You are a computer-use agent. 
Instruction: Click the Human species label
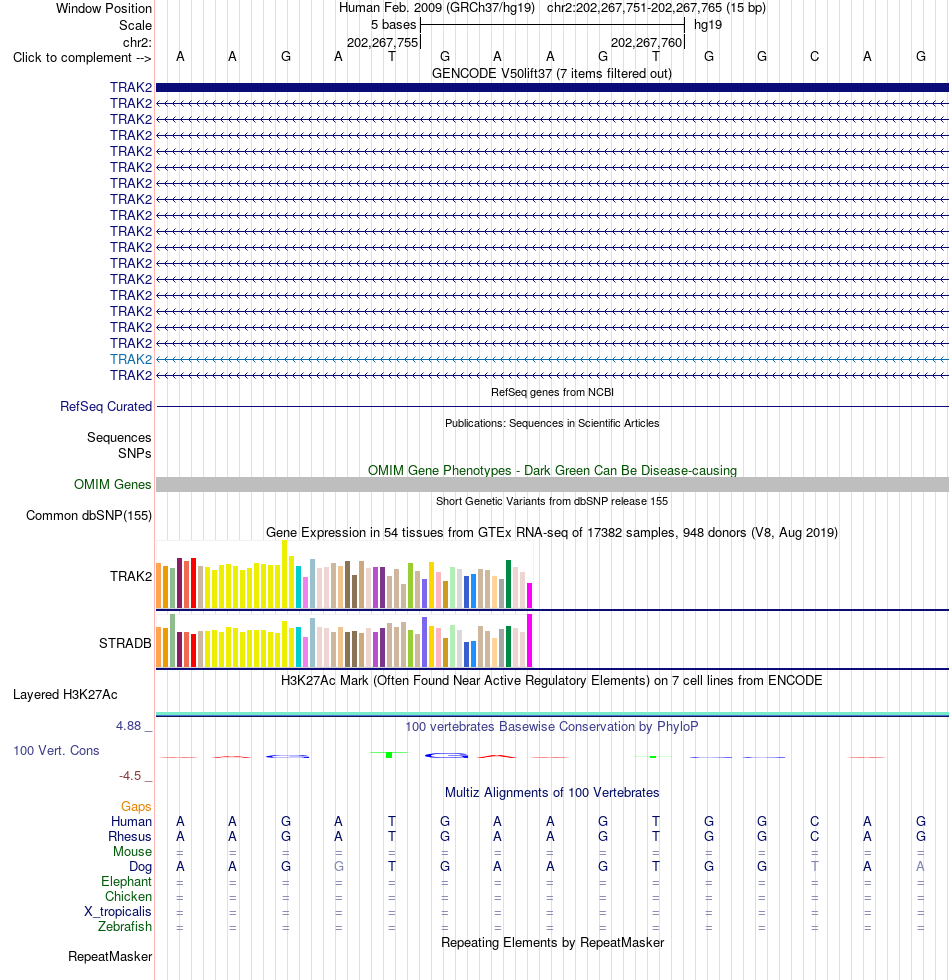pyautogui.click(x=131, y=821)
